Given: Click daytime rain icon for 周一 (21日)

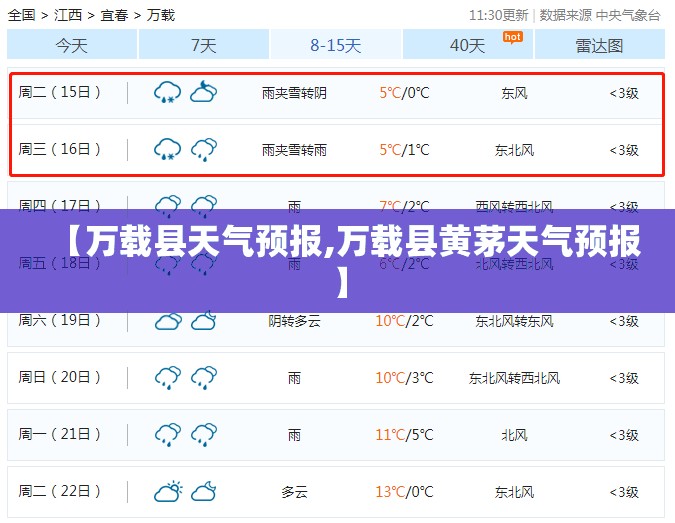Looking at the screenshot, I should [x=168, y=434].
